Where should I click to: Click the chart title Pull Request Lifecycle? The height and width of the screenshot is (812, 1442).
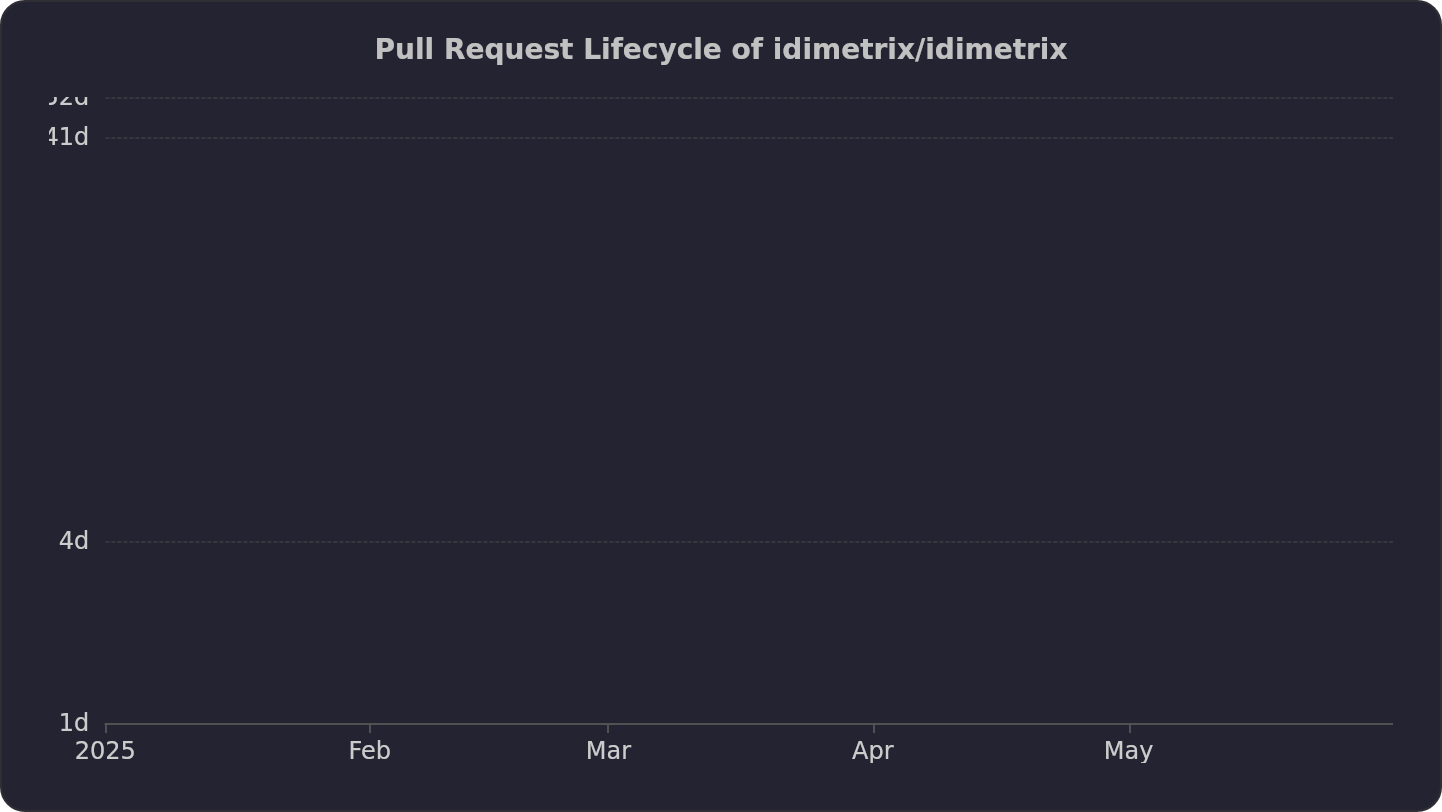pos(721,50)
